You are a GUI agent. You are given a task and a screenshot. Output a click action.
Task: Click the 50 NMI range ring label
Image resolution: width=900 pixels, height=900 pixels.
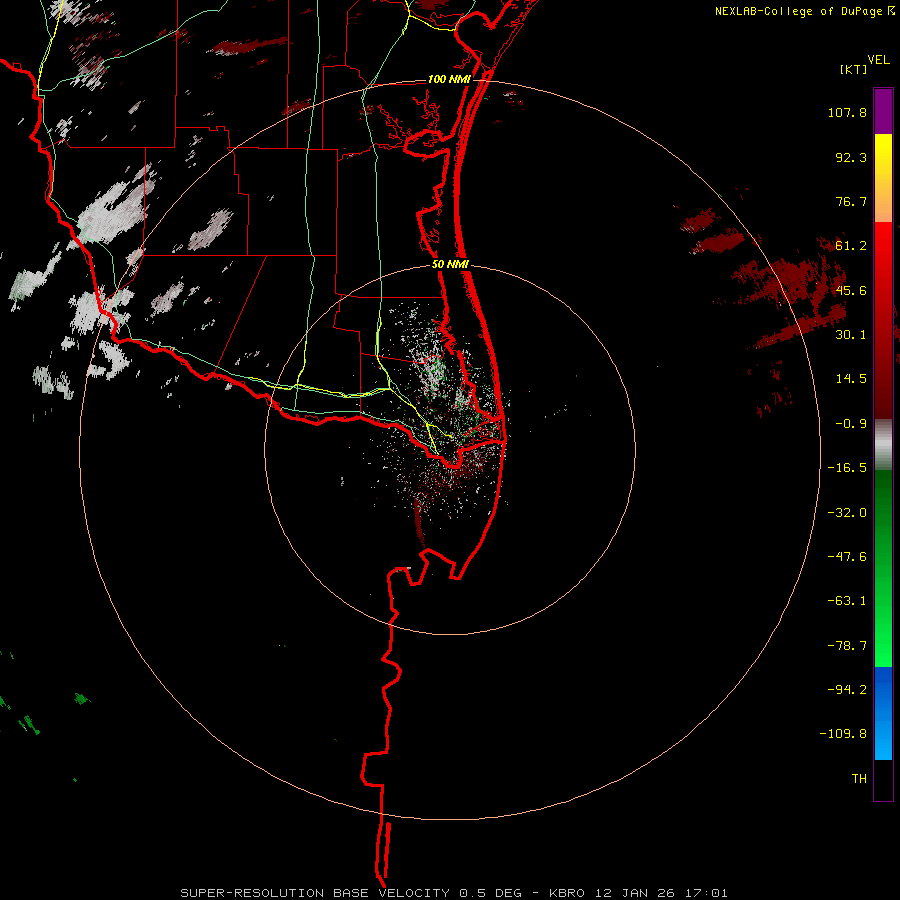click(x=450, y=264)
